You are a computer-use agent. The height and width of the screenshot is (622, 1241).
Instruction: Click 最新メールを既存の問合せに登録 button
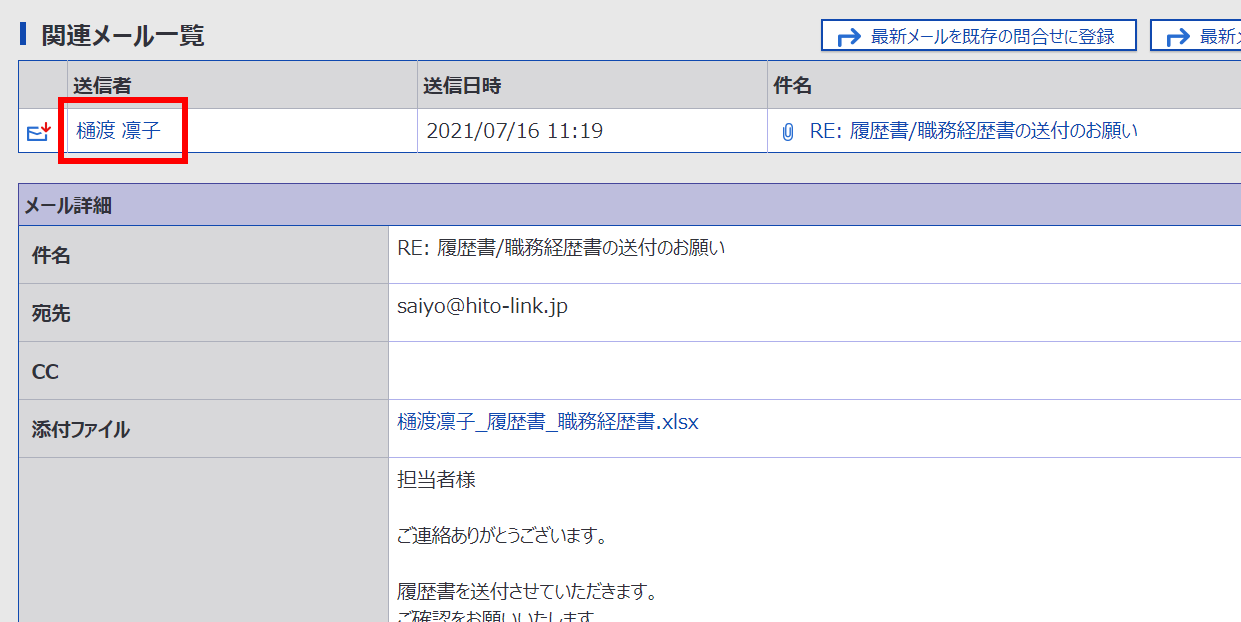(x=979, y=36)
